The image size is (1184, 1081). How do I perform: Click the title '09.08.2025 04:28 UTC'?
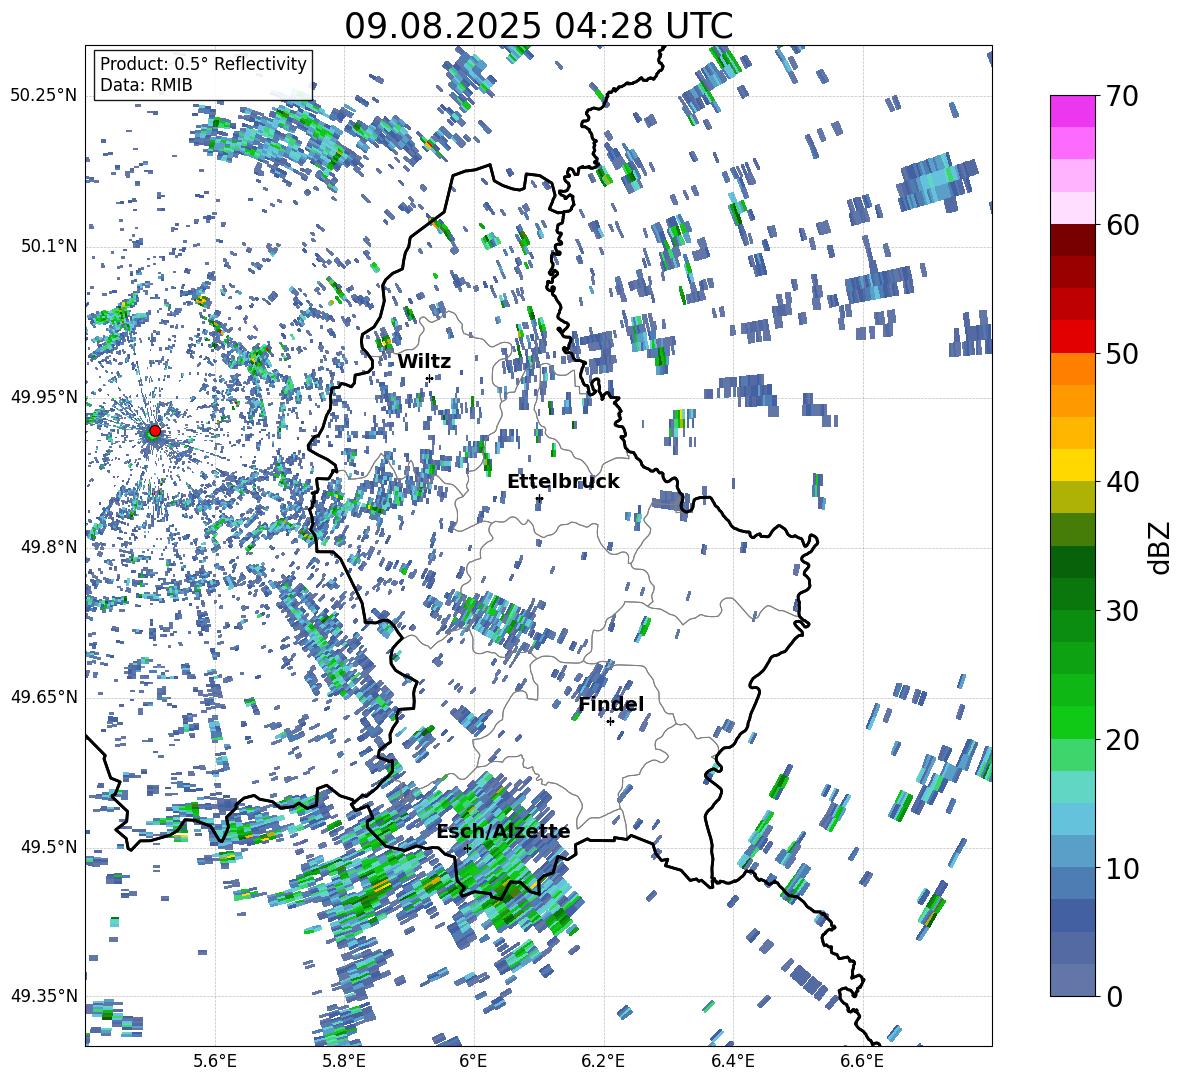coord(538,26)
